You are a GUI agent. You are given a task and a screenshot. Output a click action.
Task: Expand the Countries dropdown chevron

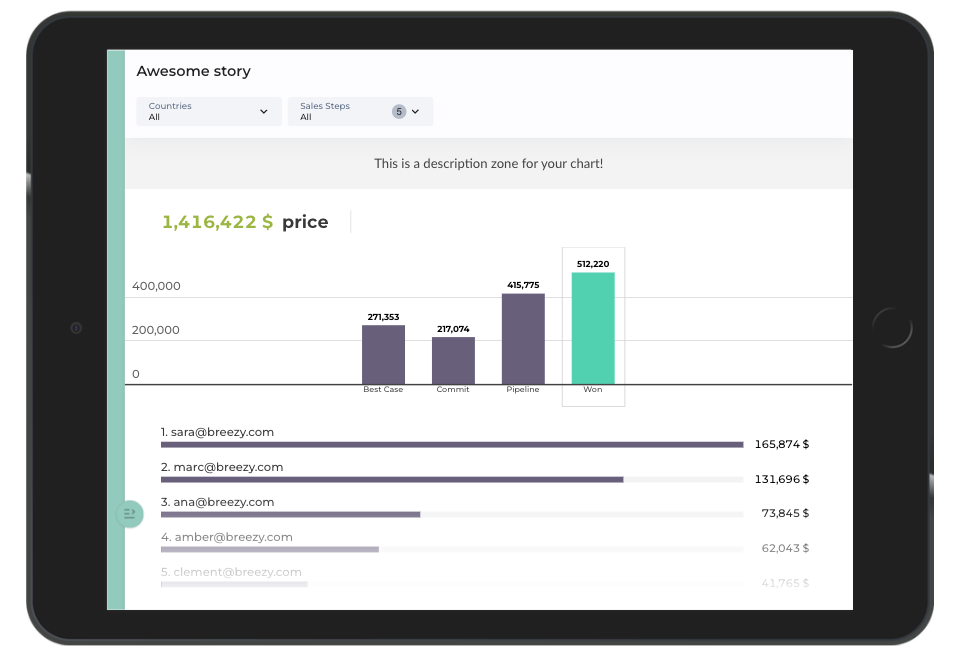tap(264, 112)
